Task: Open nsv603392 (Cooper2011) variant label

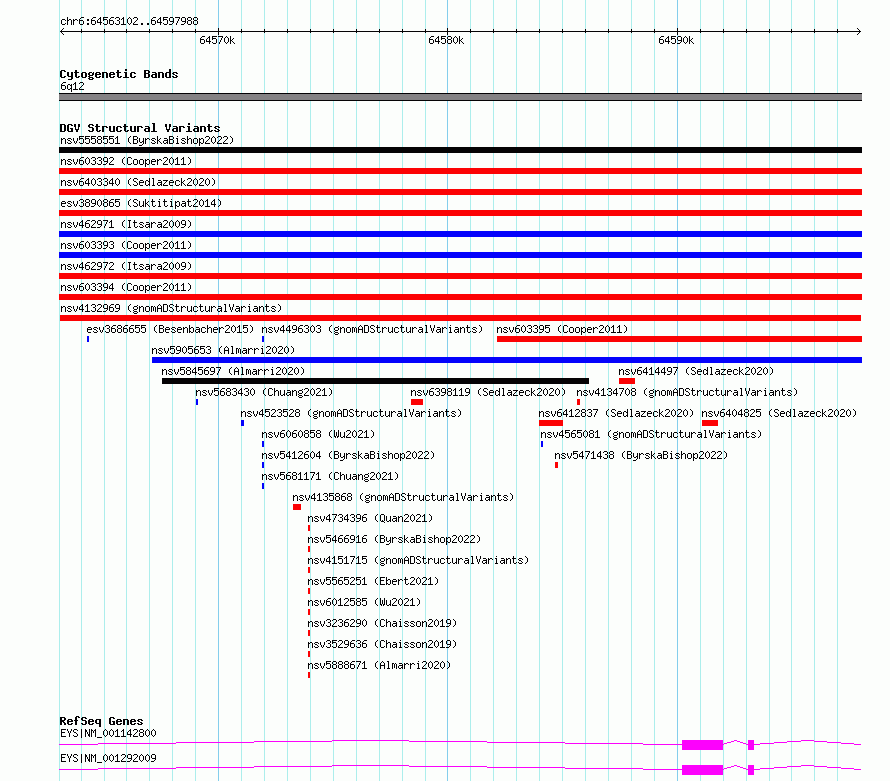Action: [x=126, y=161]
